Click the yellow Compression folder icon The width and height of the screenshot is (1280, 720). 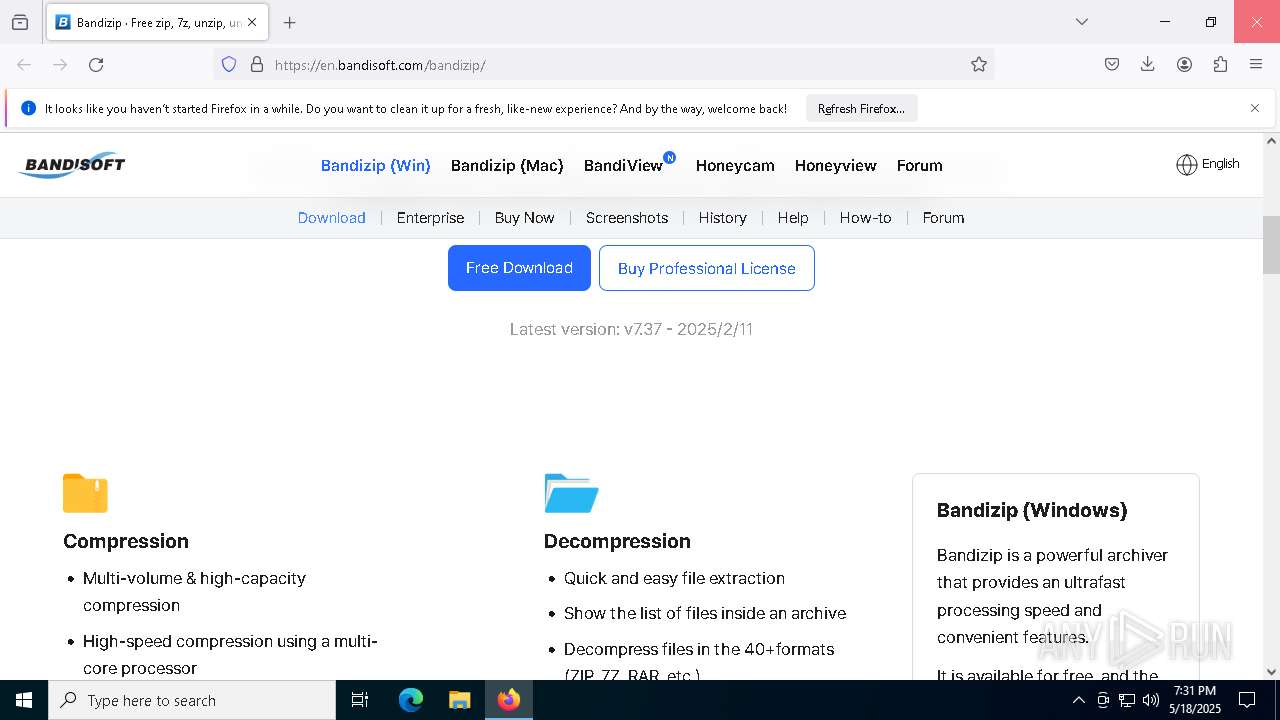coord(85,493)
